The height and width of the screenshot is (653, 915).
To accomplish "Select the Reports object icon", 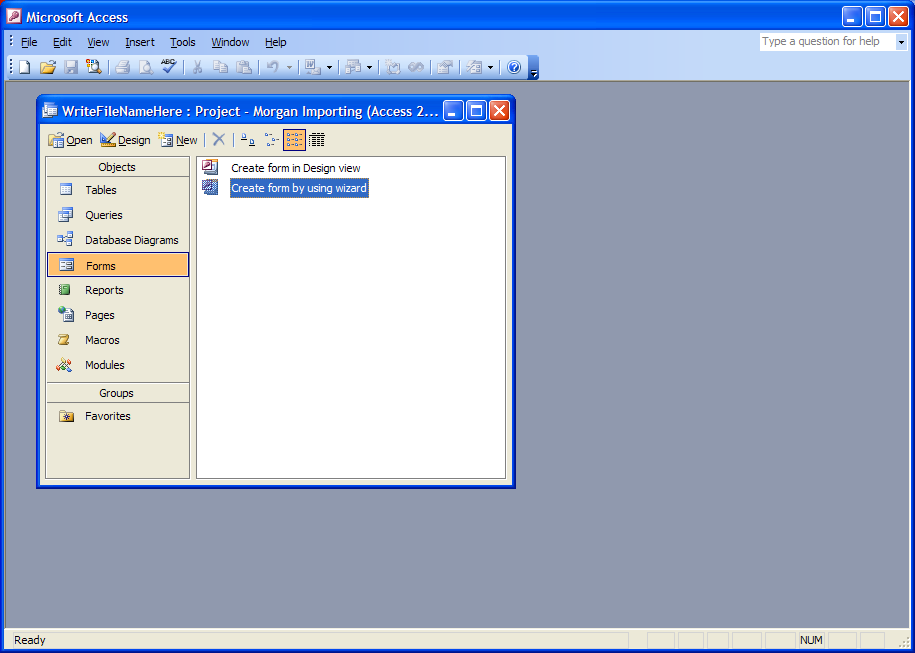I will pos(66,290).
